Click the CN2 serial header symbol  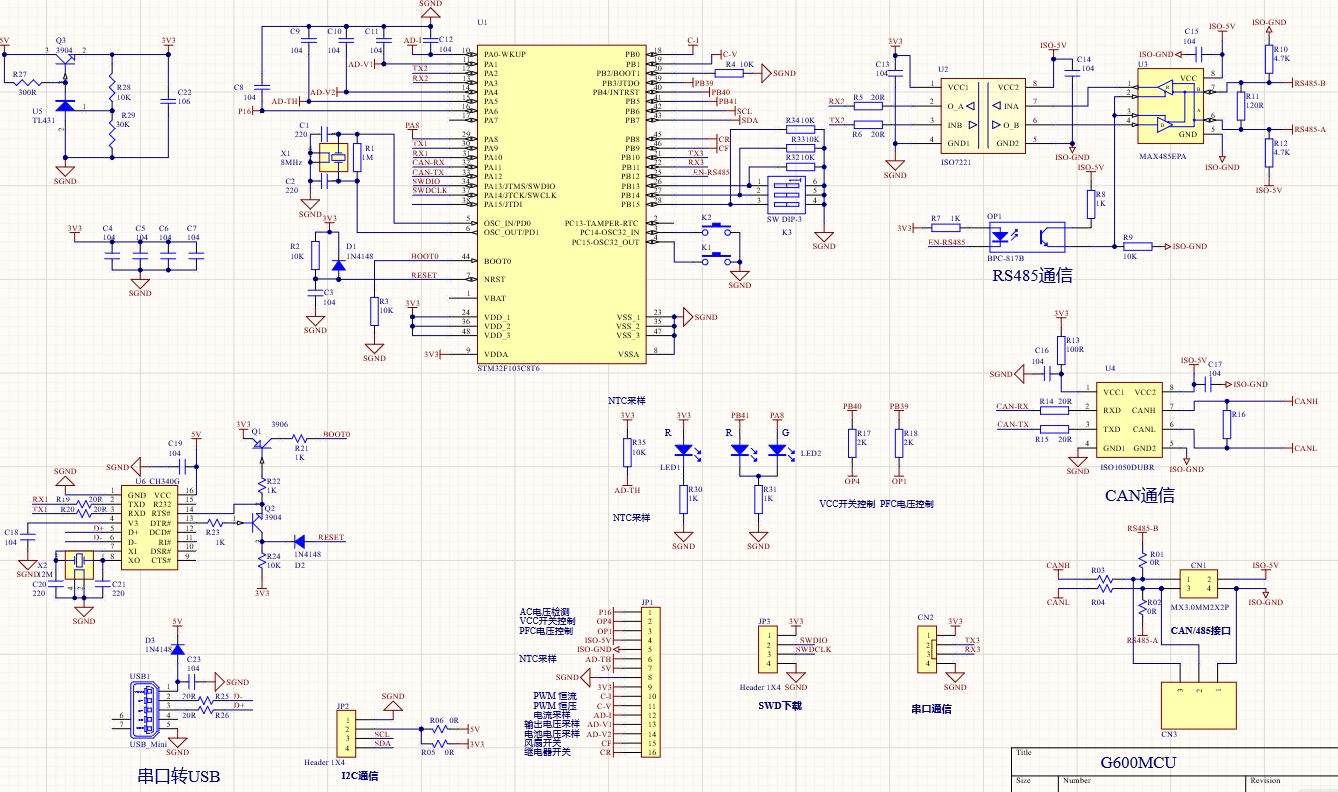pos(929,649)
